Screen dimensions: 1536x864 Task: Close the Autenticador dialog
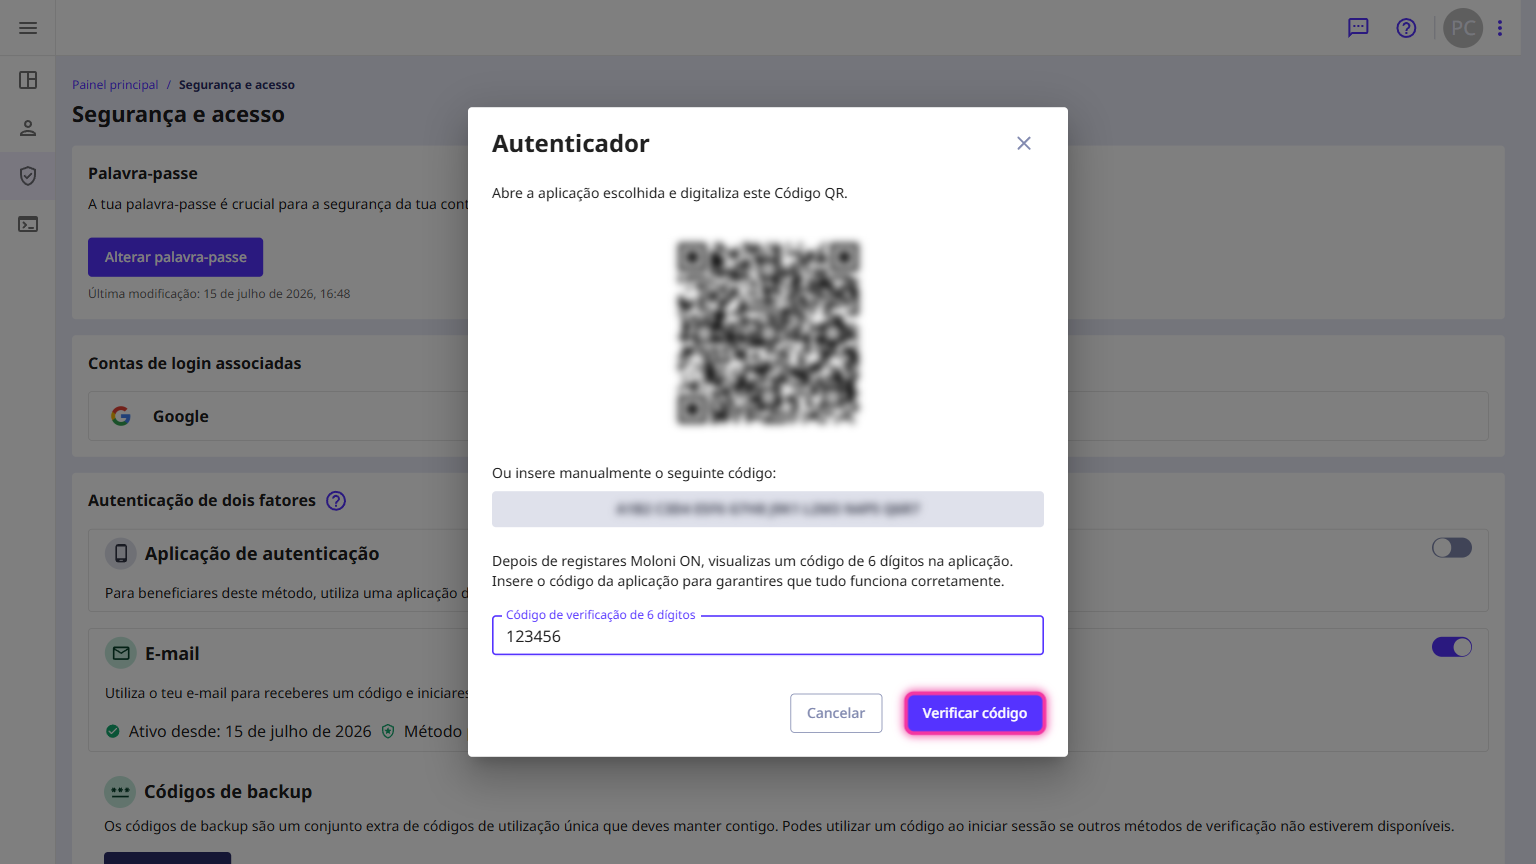coord(1024,143)
